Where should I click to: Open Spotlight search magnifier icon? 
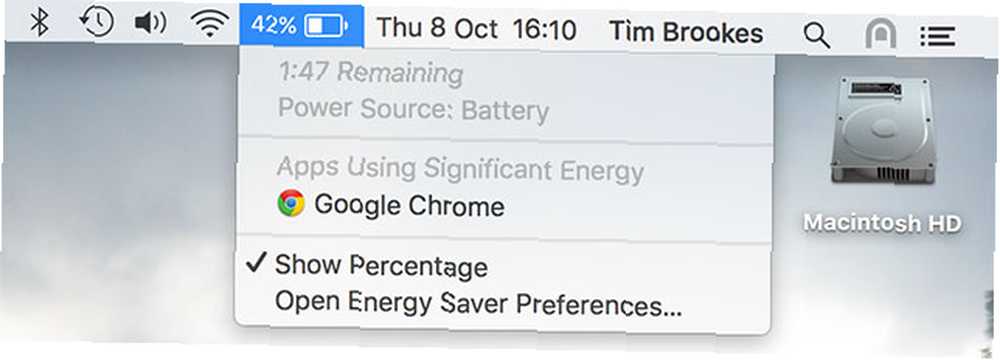[x=816, y=34]
